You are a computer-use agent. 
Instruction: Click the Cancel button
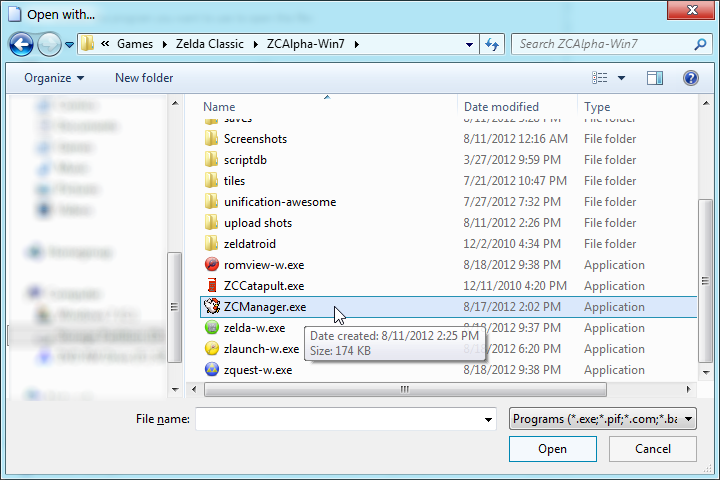click(652, 449)
